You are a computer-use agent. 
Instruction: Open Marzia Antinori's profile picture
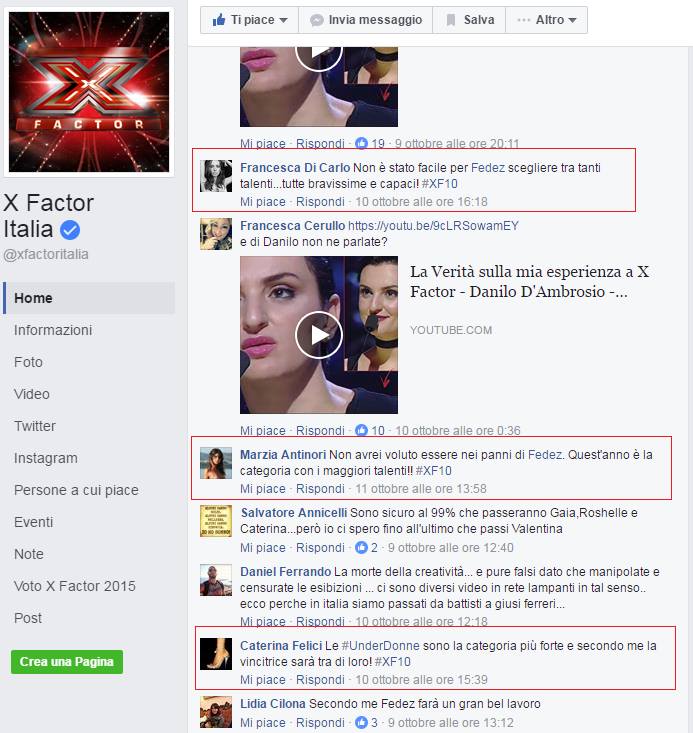pos(216,463)
